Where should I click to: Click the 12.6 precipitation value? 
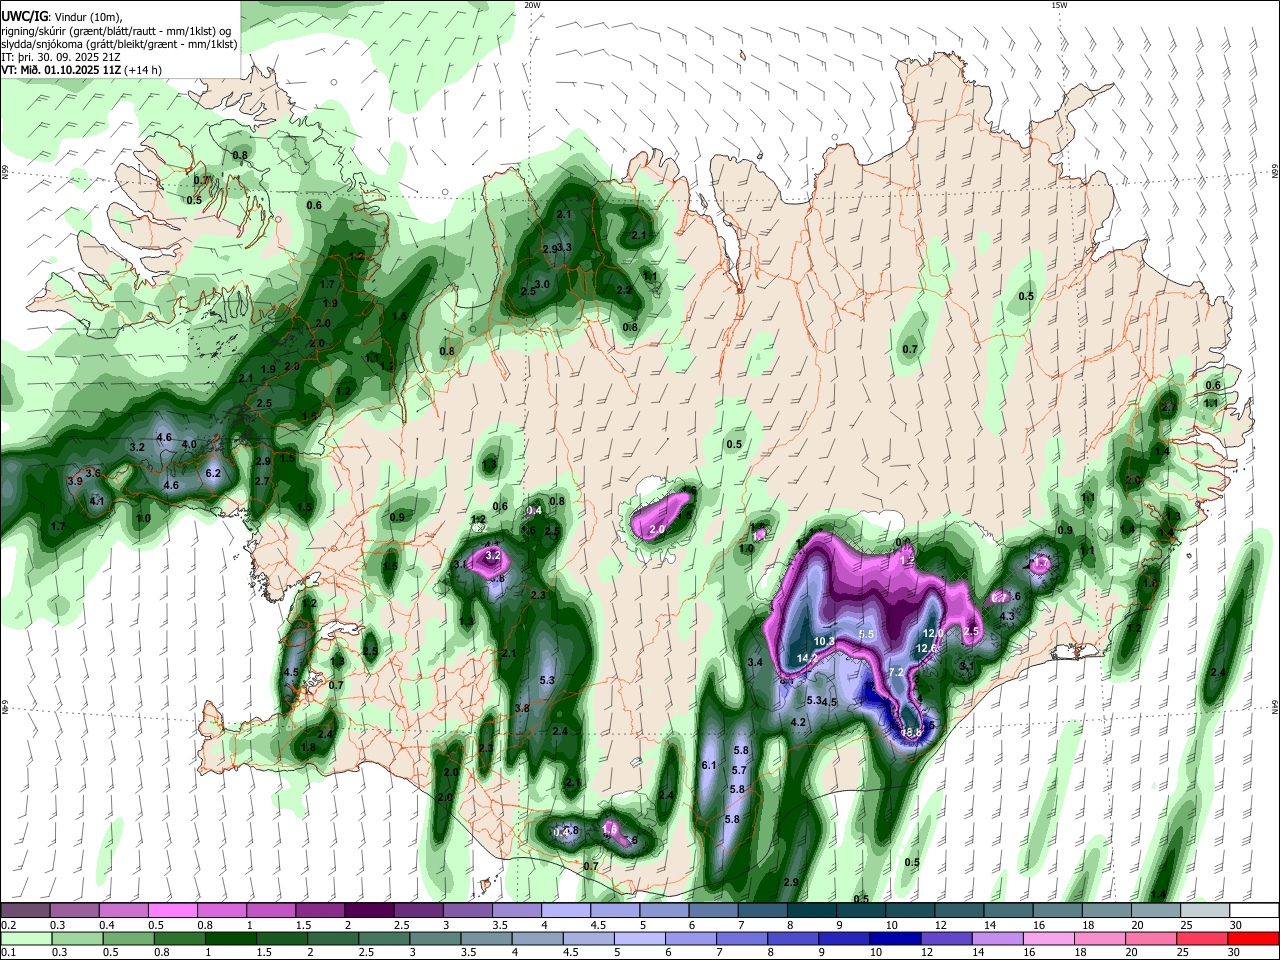click(x=927, y=648)
